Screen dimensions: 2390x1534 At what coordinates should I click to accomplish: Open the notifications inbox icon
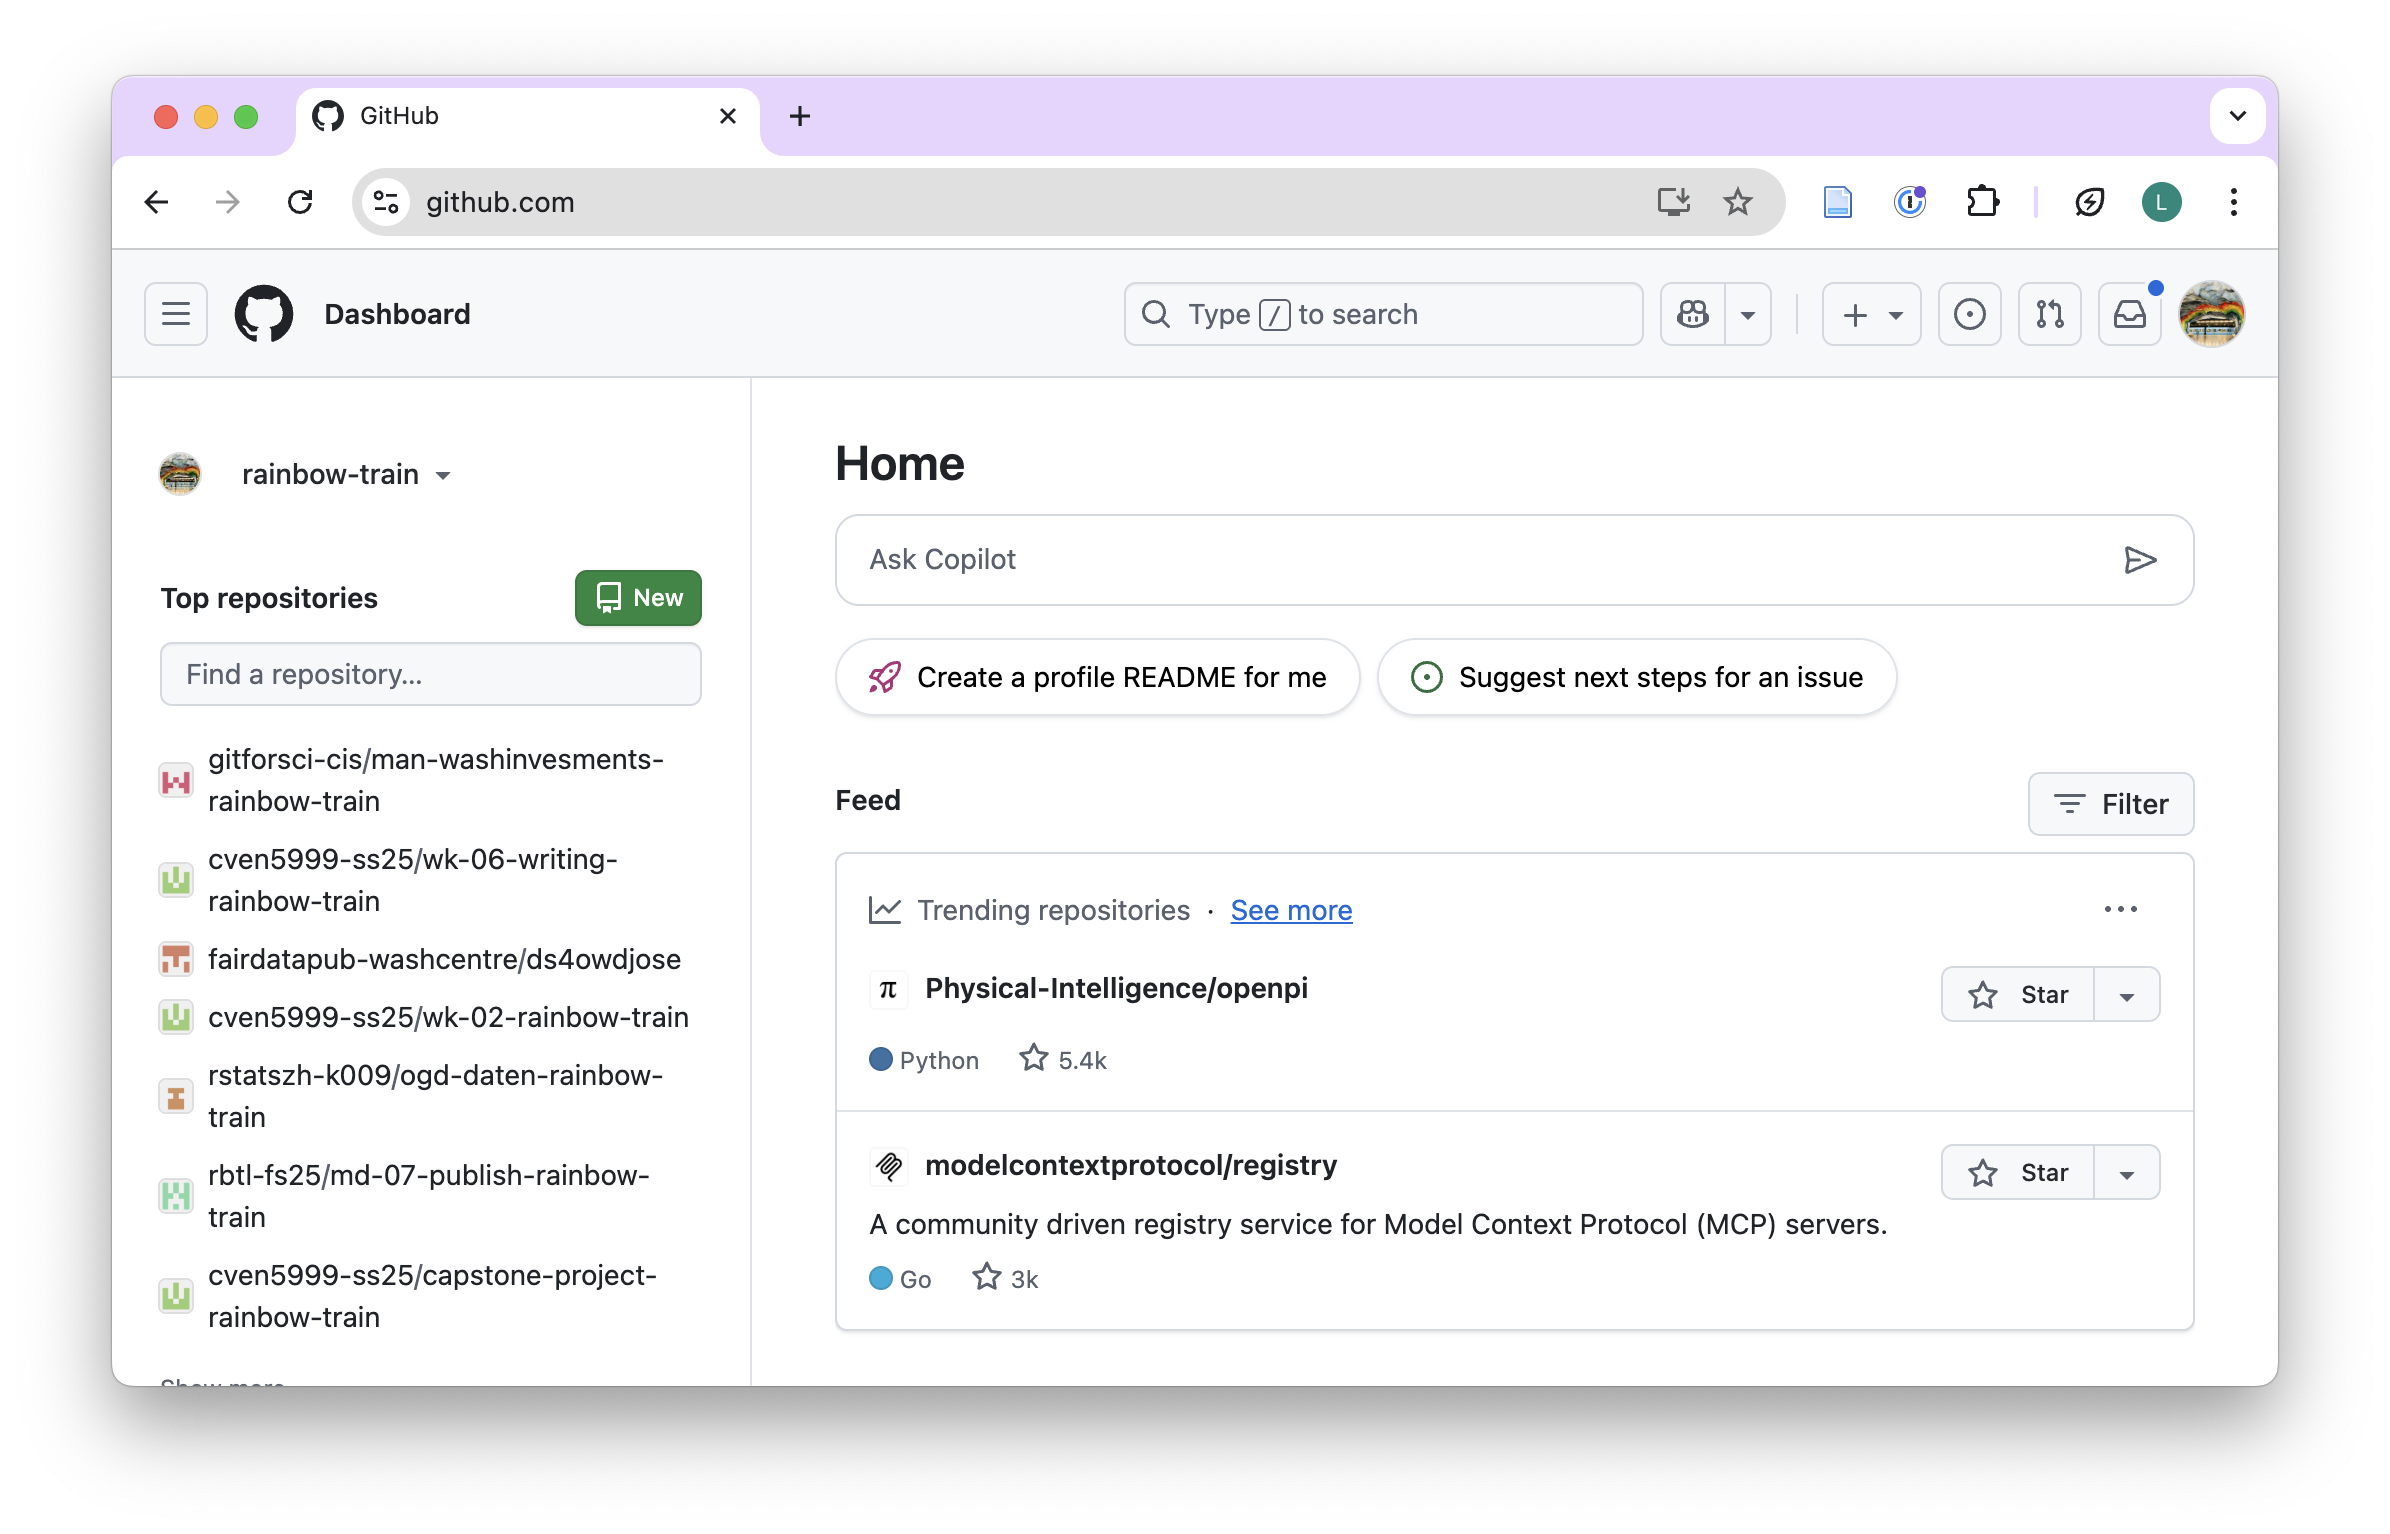(x=2129, y=314)
